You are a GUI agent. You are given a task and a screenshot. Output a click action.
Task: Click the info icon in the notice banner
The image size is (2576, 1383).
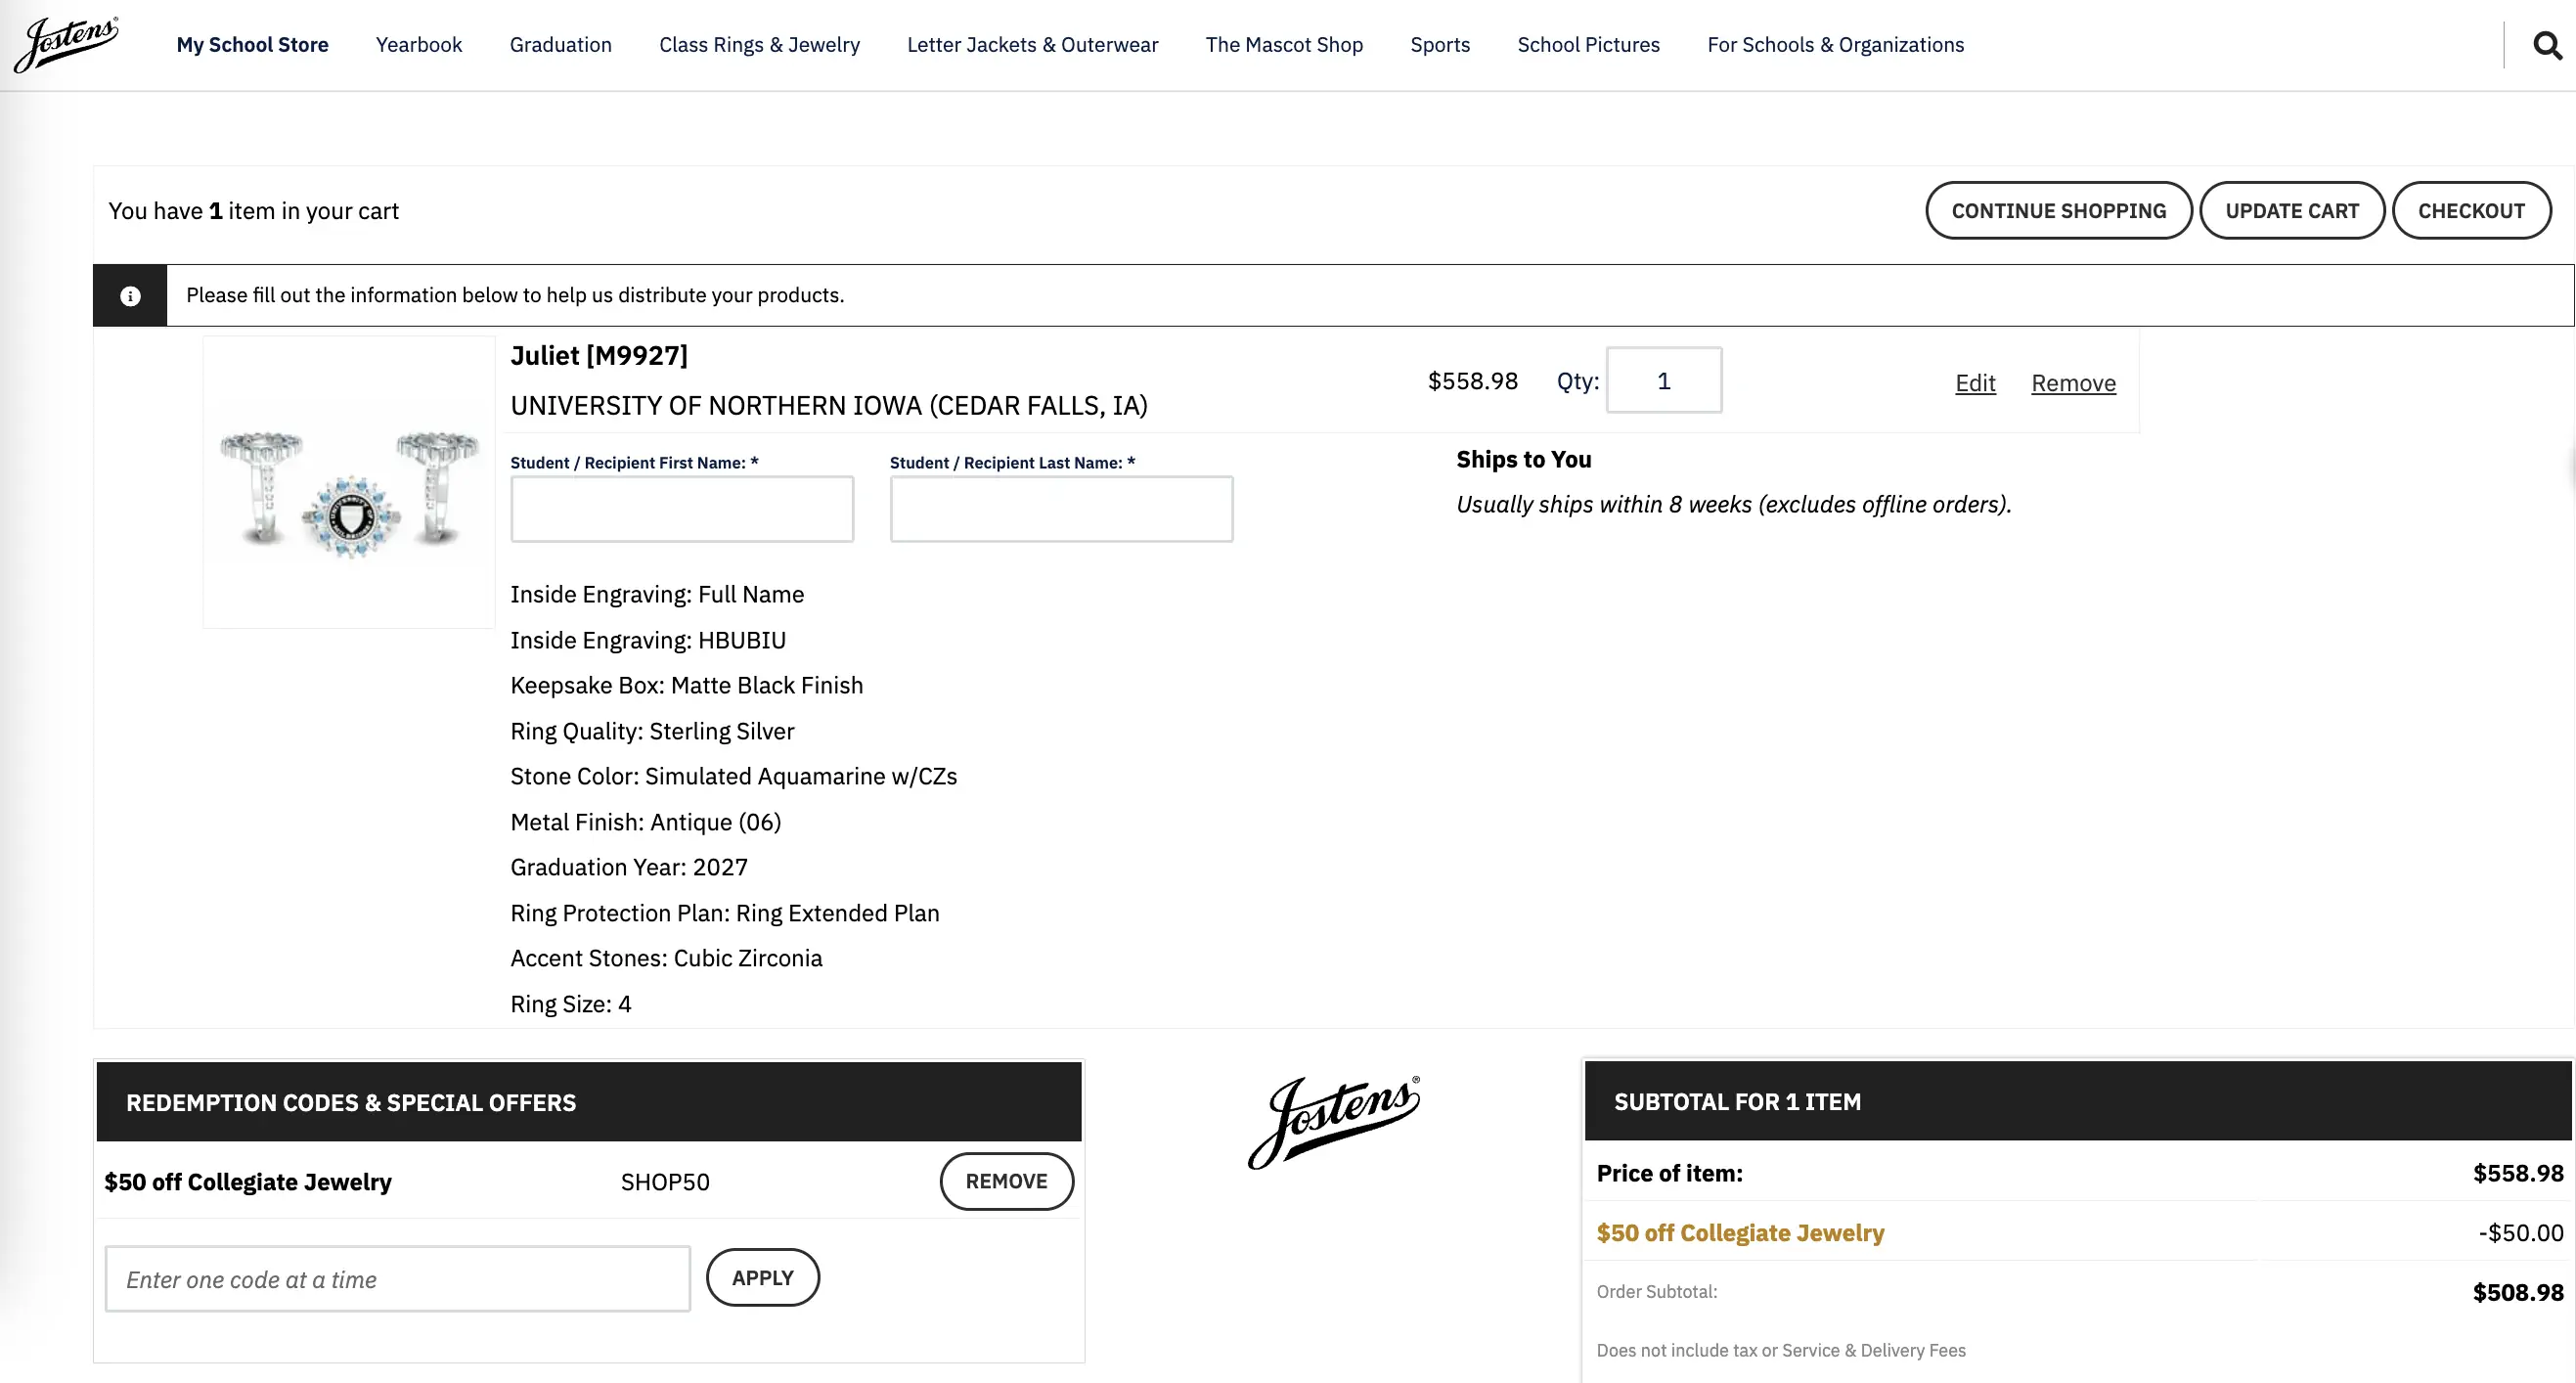[129, 295]
